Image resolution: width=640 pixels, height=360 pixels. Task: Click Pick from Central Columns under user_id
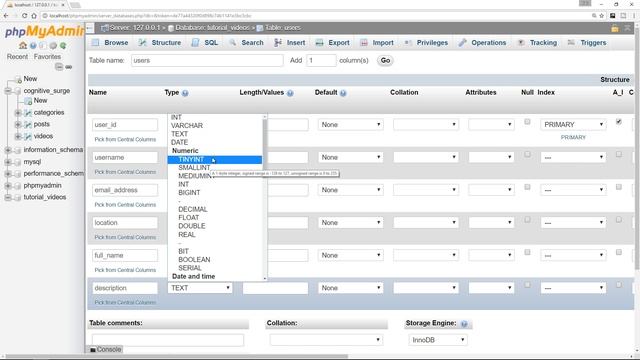pos(125,140)
